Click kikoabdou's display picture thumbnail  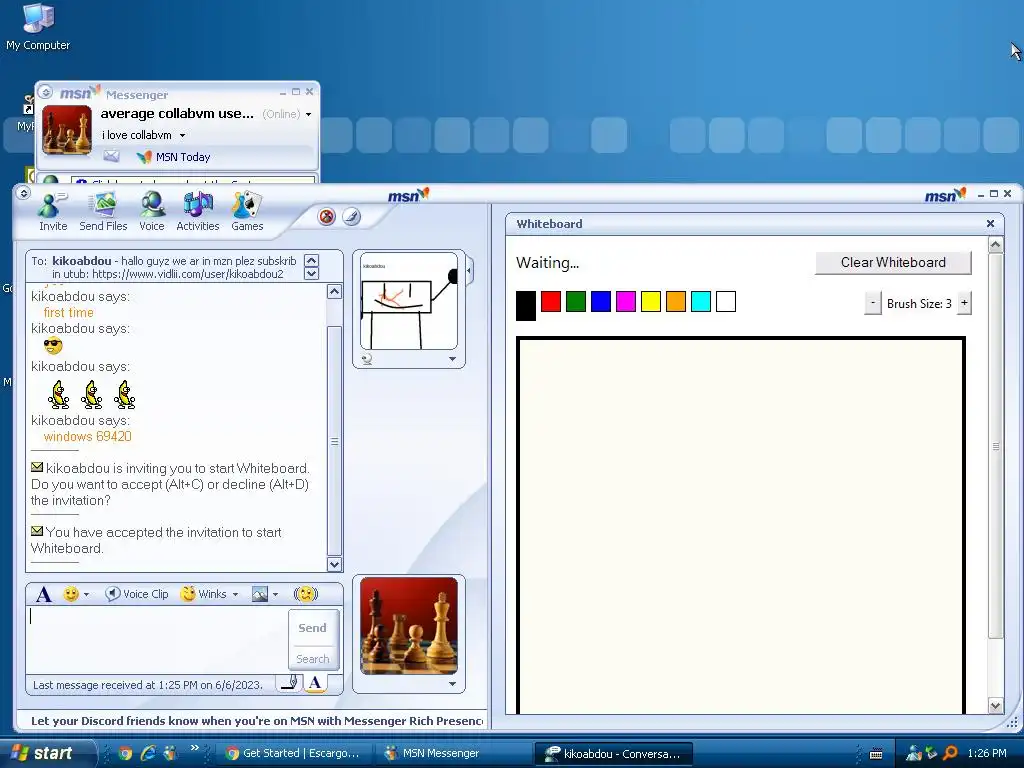point(409,301)
